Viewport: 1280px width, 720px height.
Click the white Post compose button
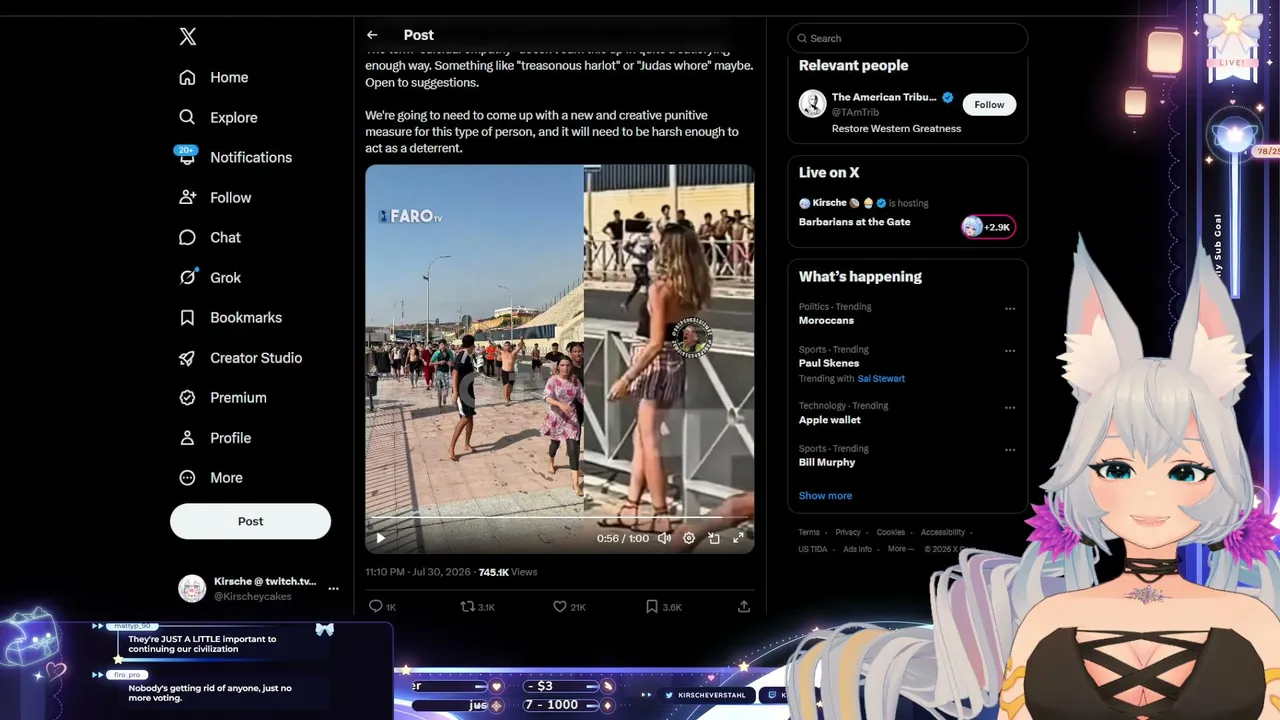pos(250,521)
